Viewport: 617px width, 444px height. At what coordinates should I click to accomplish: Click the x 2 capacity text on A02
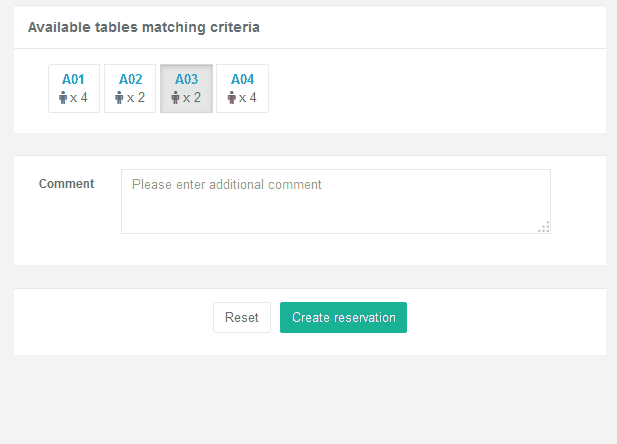point(136,98)
